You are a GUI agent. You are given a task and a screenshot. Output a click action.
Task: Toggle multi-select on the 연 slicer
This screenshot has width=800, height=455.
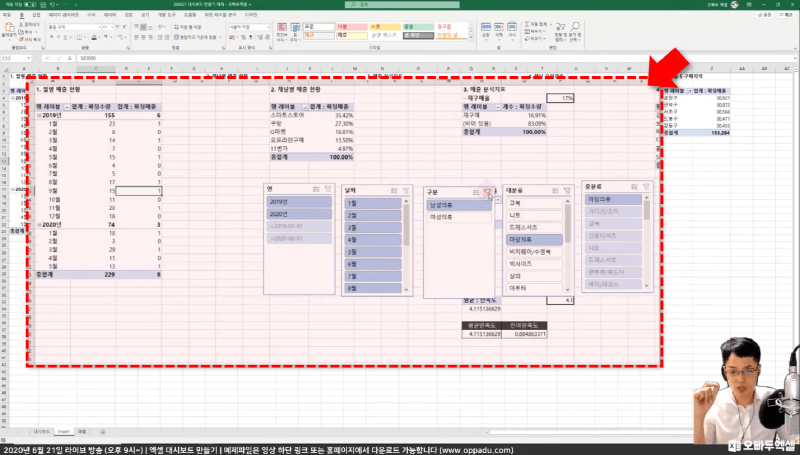click(x=314, y=188)
